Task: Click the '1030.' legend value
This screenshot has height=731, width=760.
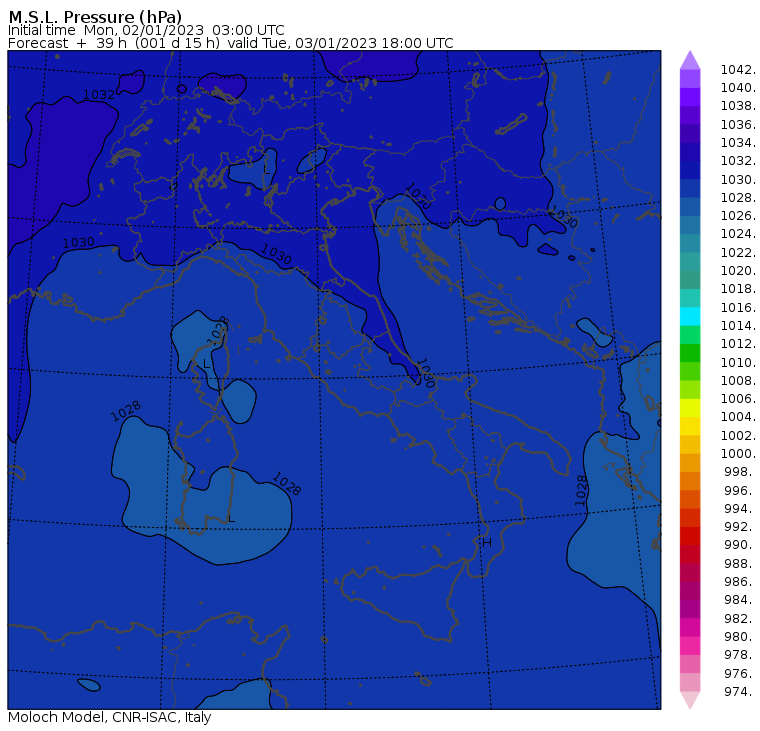Action: tap(738, 179)
